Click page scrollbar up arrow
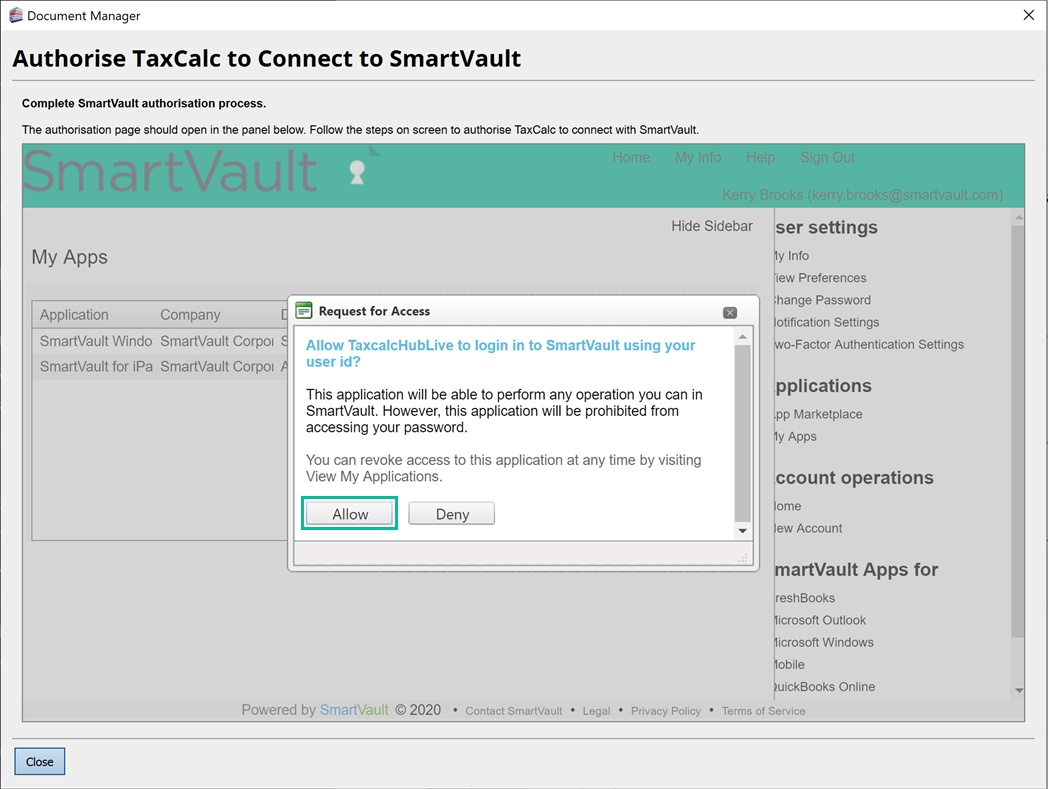The width and height of the screenshot is (1048, 789). [x=1019, y=218]
